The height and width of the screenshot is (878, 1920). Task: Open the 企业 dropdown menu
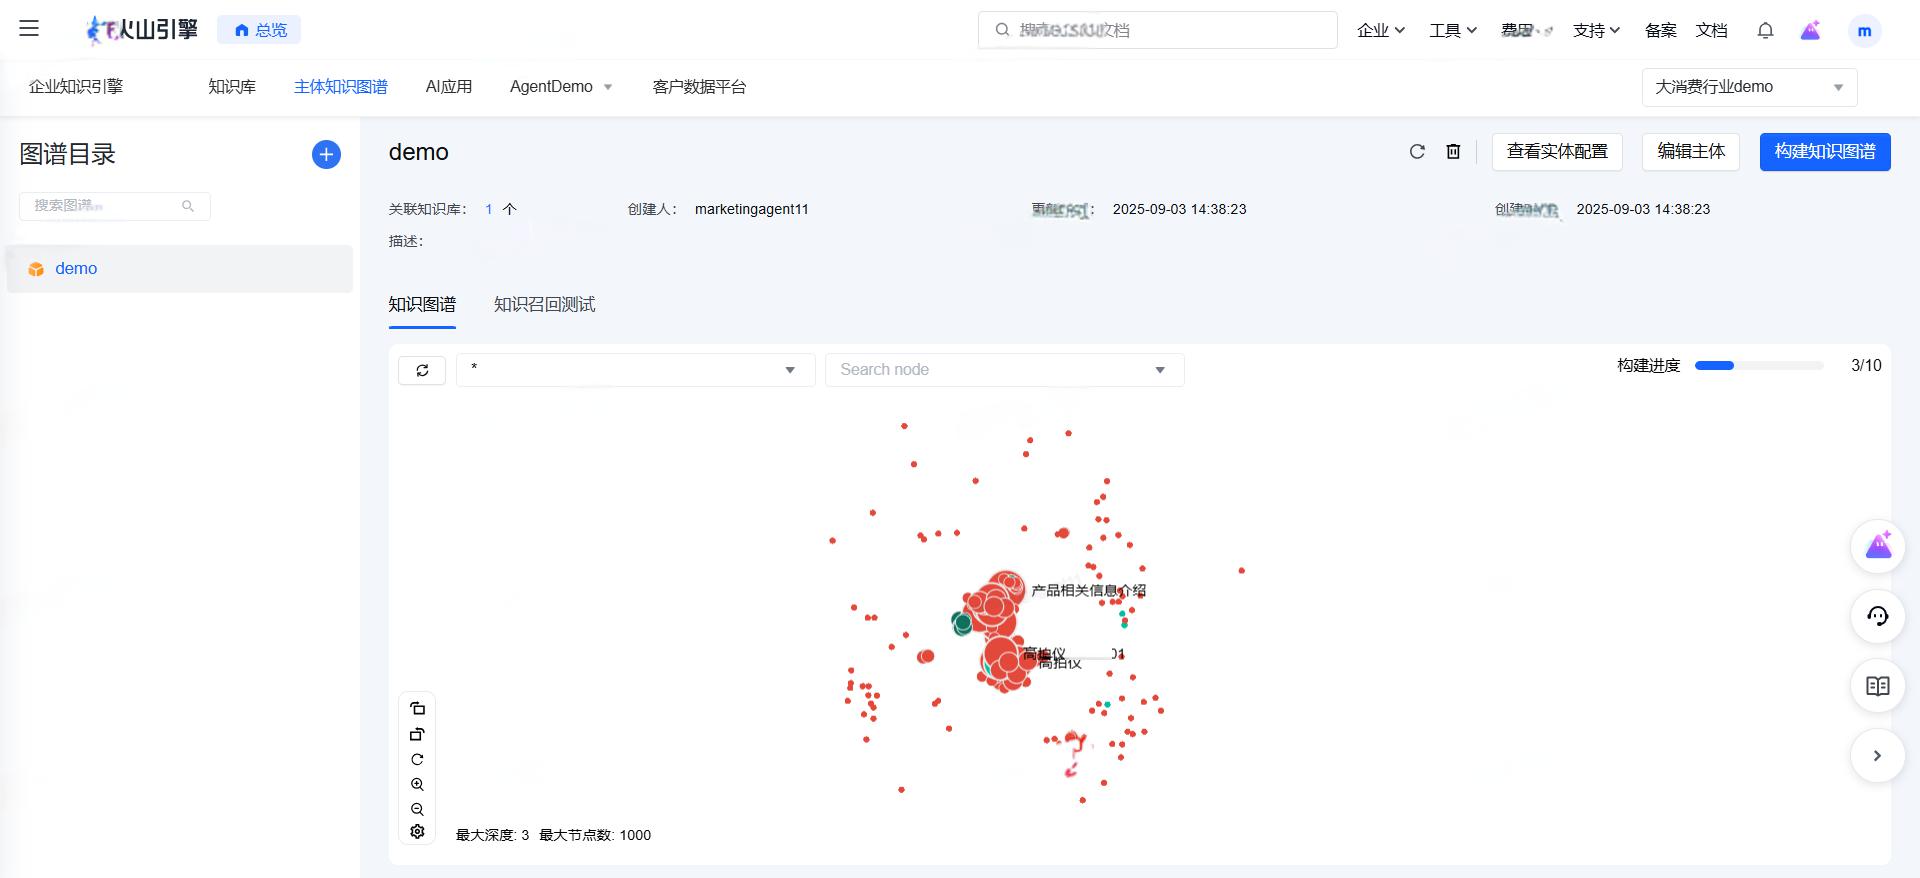pyautogui.click(x=1381, y=30)
